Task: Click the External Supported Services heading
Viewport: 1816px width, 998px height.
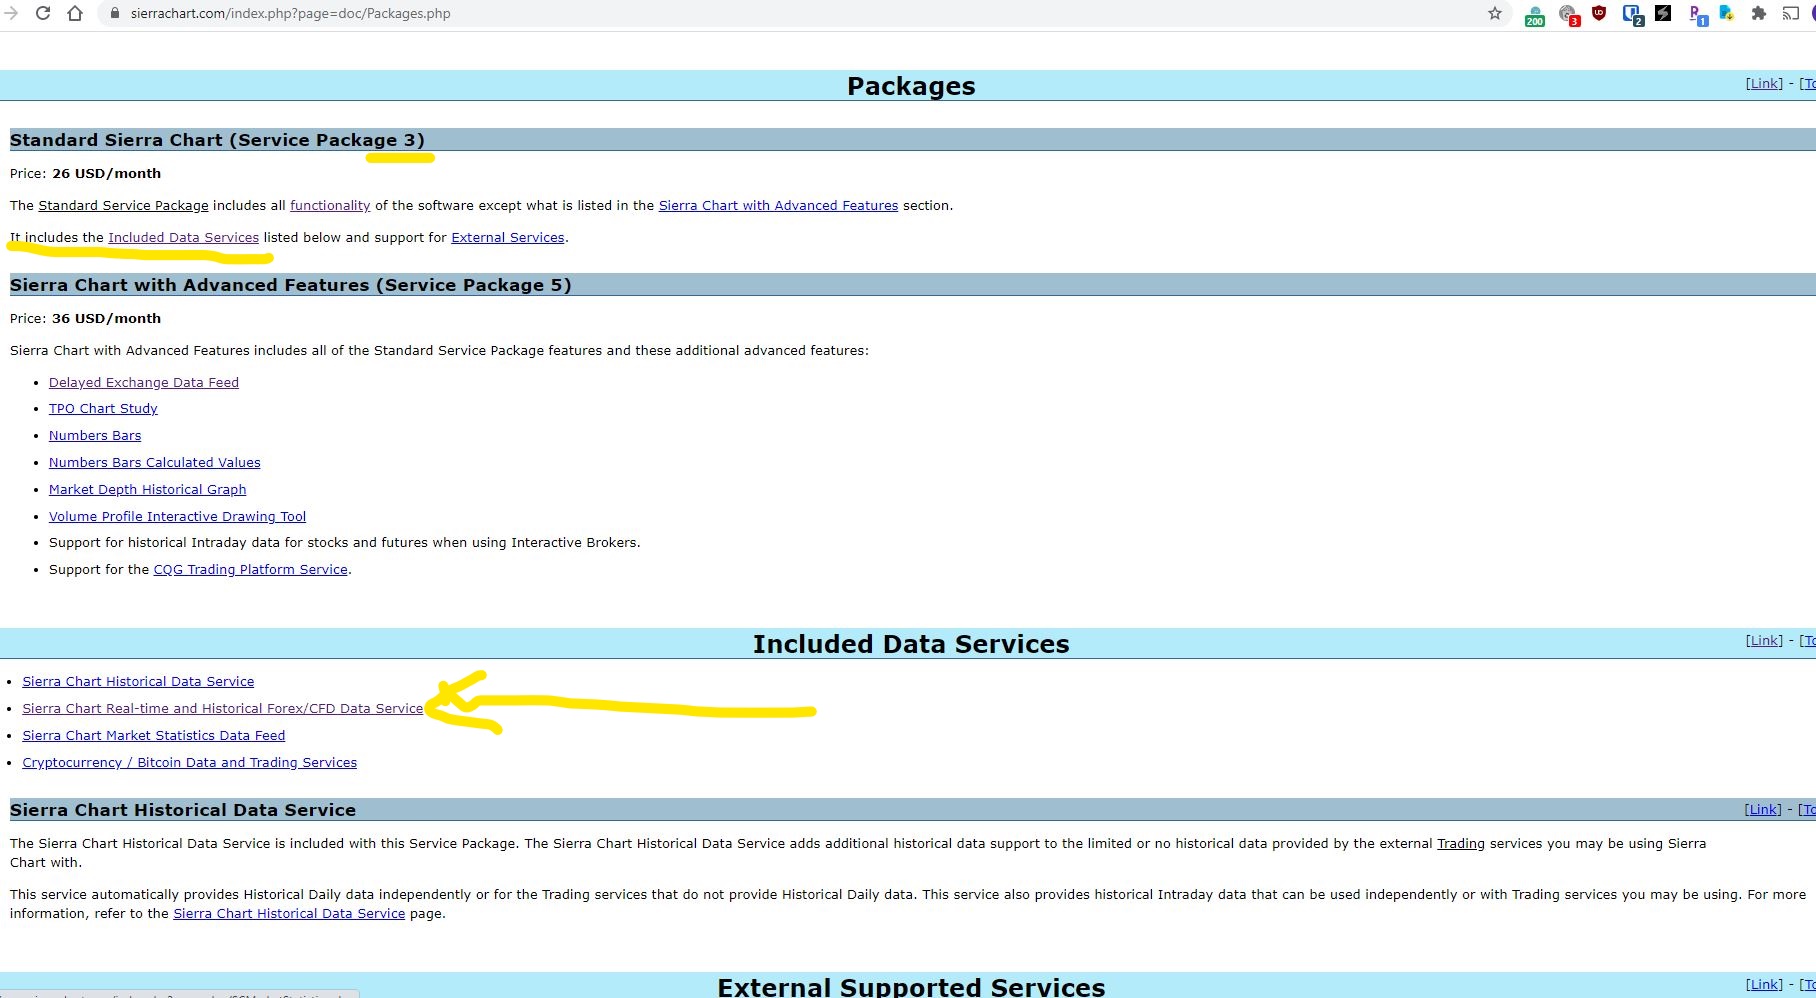Action: click(911, 986)
